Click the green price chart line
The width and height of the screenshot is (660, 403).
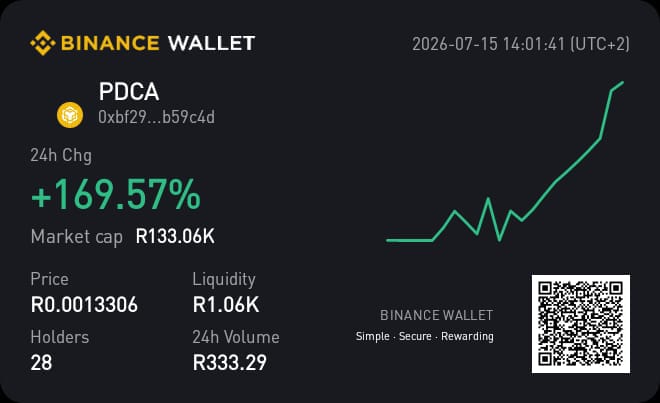(505, 162)
